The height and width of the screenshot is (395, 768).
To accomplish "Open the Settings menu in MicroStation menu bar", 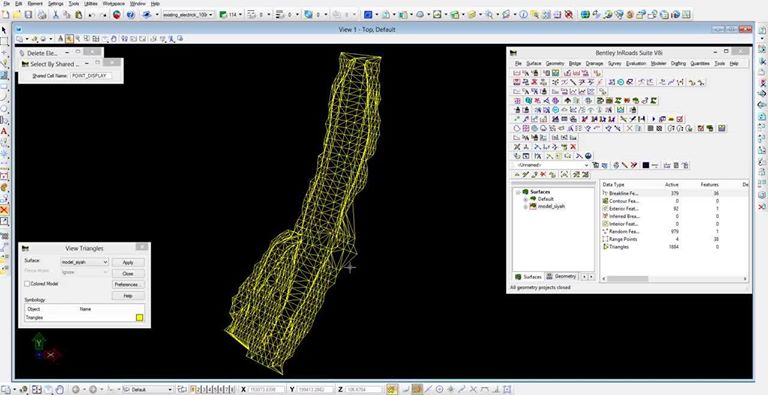I will [x=55, y=3].
